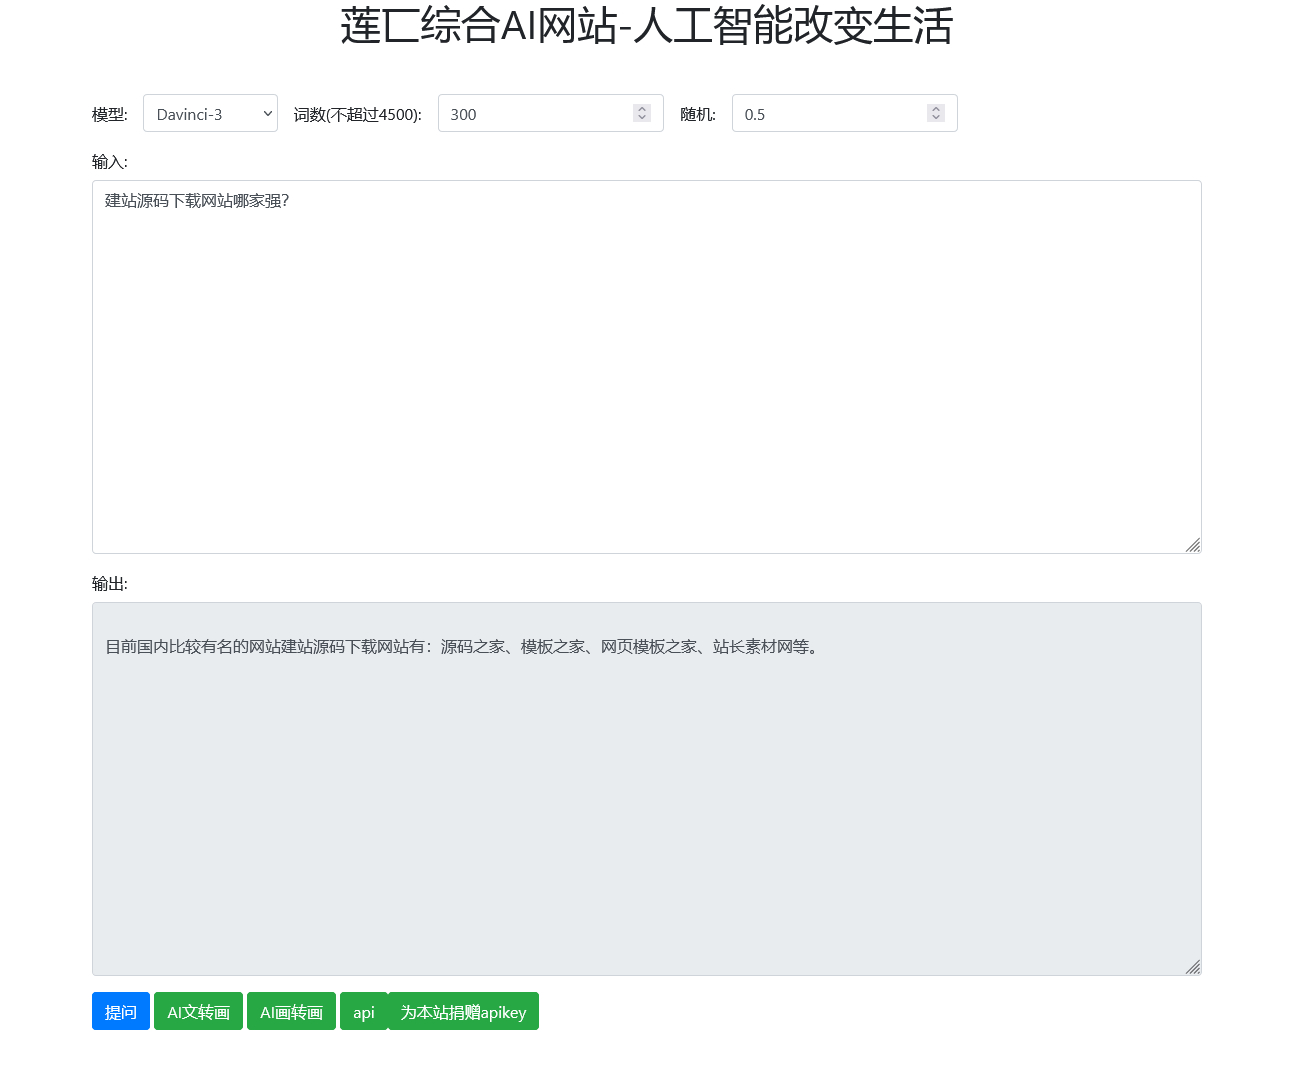Click the 词数(不超过4500): label

pyautogui.click(x=357, y=115)
